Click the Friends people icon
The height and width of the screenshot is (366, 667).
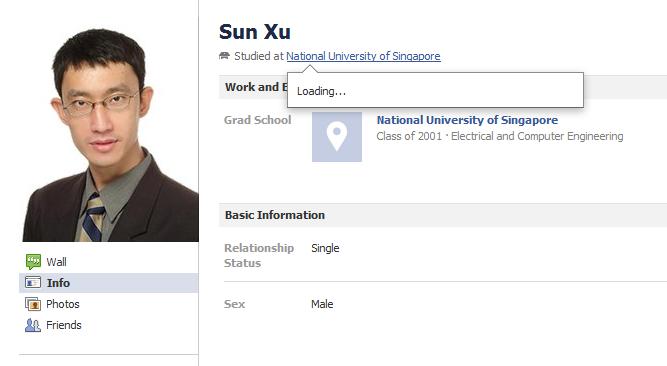pos(33,325)
